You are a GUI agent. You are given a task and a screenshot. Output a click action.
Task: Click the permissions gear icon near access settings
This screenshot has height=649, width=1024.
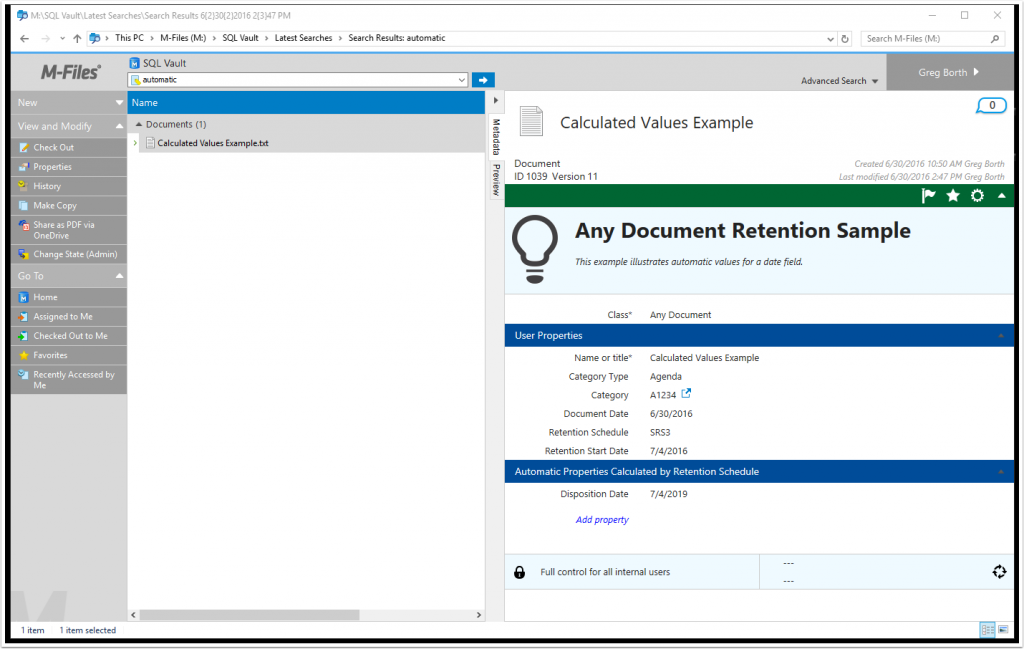pyautogui.click(x=999, y=571)
